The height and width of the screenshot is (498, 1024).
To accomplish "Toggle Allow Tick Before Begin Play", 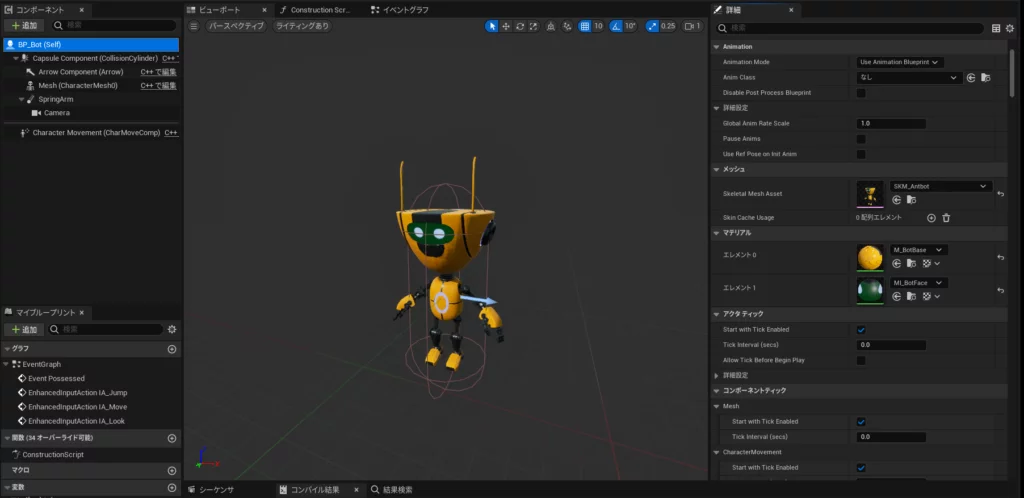I will click(x=861, y=360).
